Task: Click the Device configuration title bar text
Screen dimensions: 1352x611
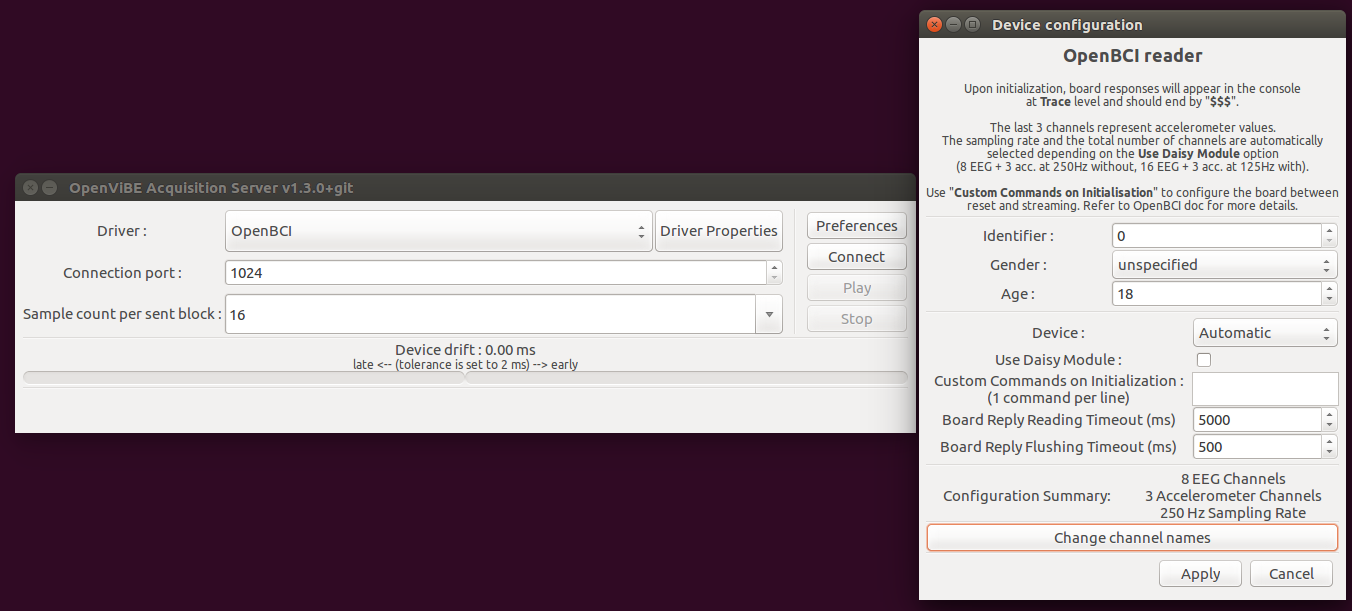Action: (x=1067, y=25)
